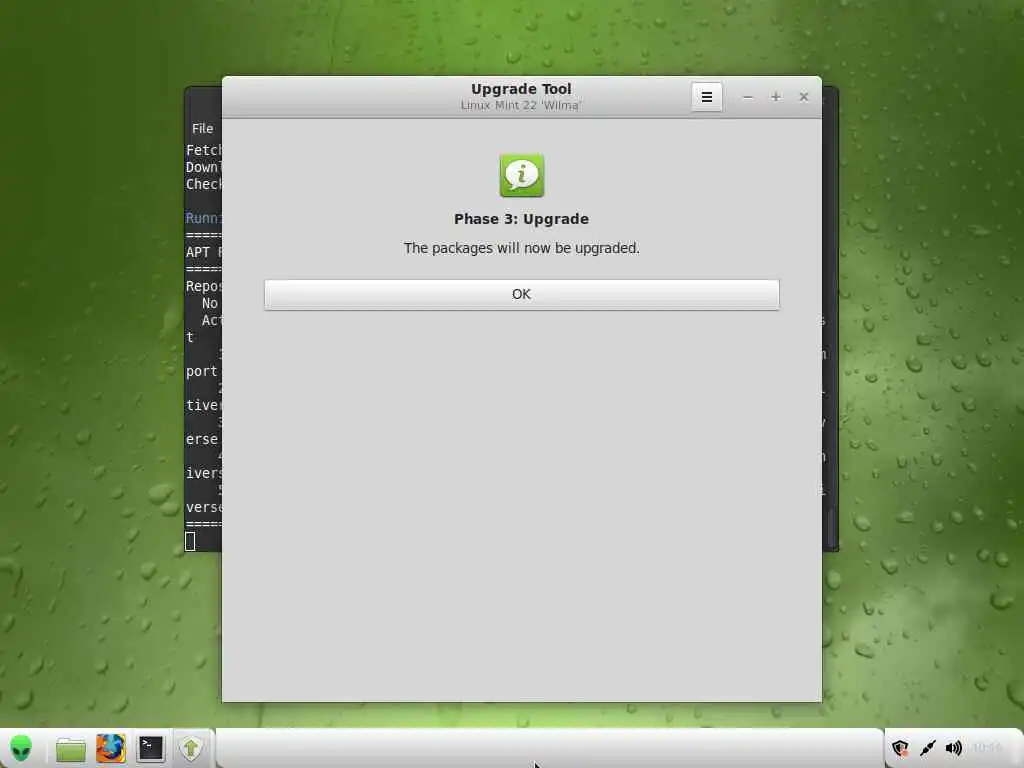Click the panel clock
Image resolution: width=1024 pixels, height=768 pixels.
[987, 748]
